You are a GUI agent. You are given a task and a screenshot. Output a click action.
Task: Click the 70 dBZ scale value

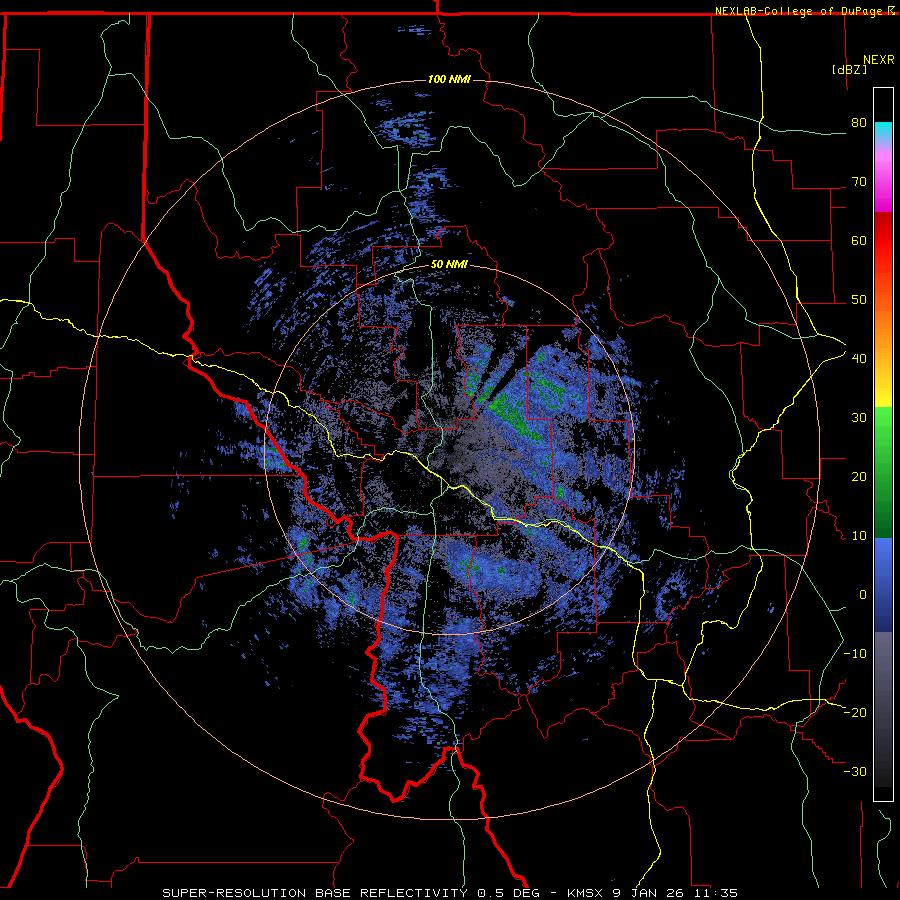[x=859, y=181]
